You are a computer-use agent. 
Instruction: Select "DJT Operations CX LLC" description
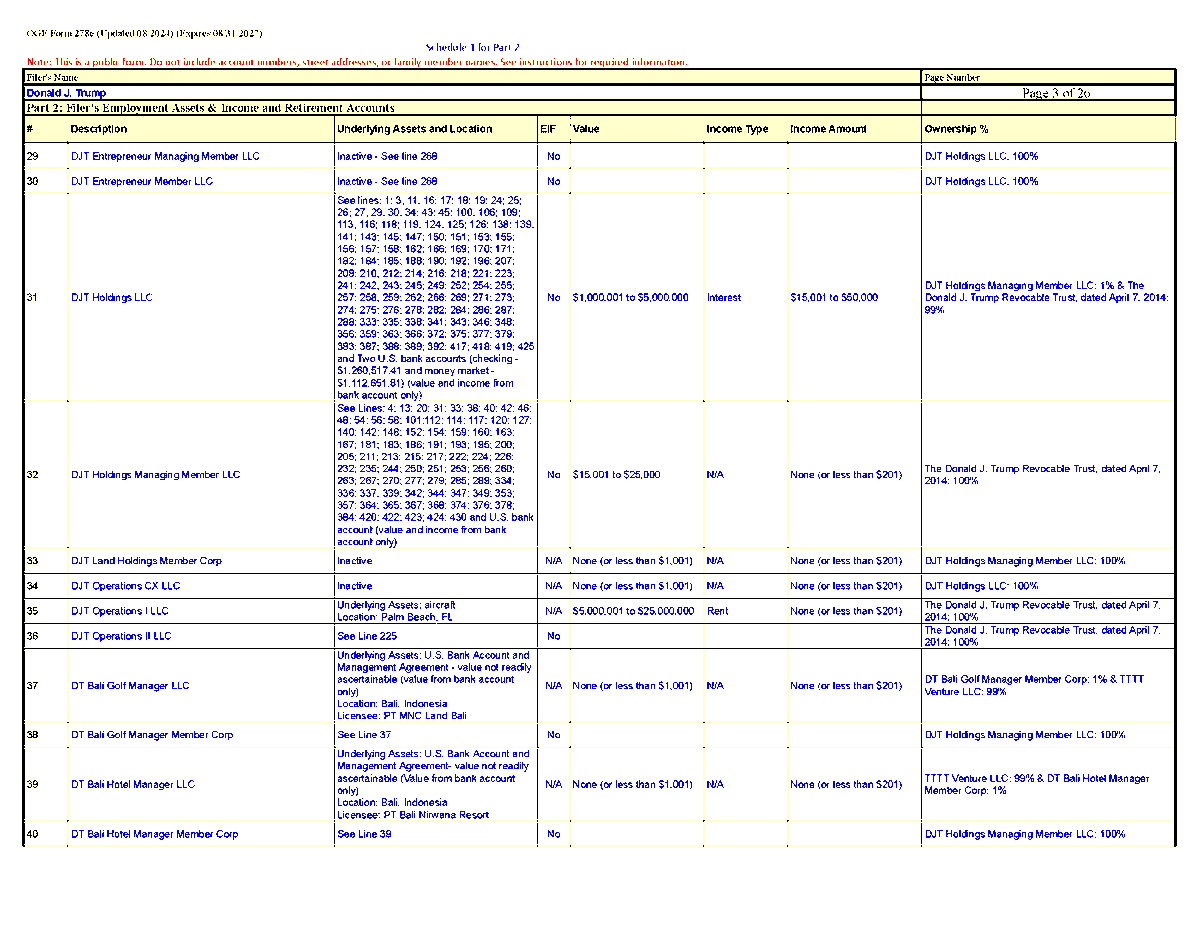125,586
